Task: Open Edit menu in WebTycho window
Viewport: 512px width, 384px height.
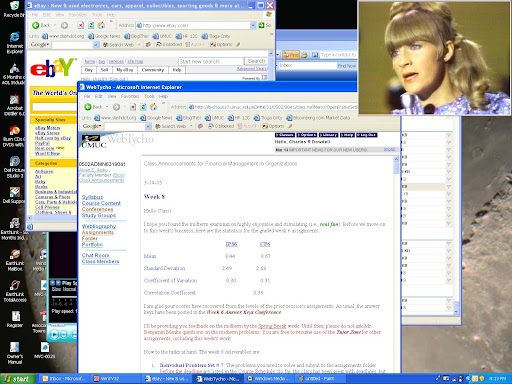Action: [x=99, y=96]
